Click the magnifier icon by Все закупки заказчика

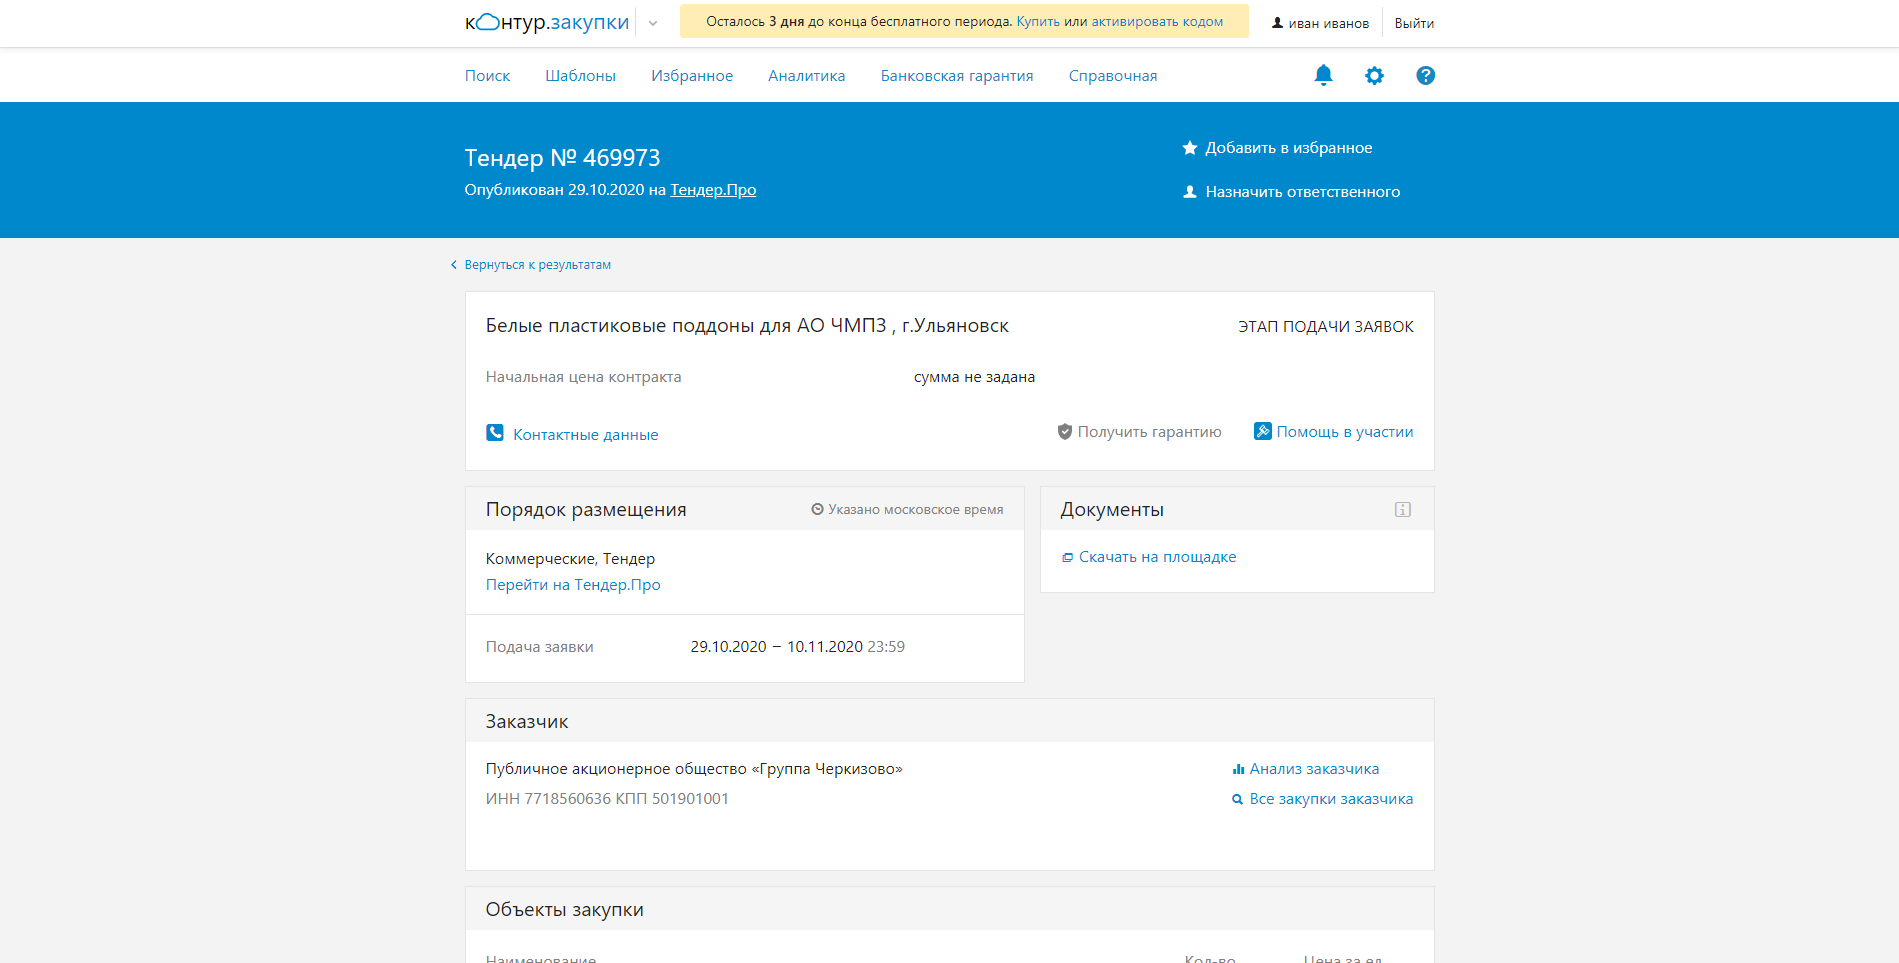[1238, 799]
